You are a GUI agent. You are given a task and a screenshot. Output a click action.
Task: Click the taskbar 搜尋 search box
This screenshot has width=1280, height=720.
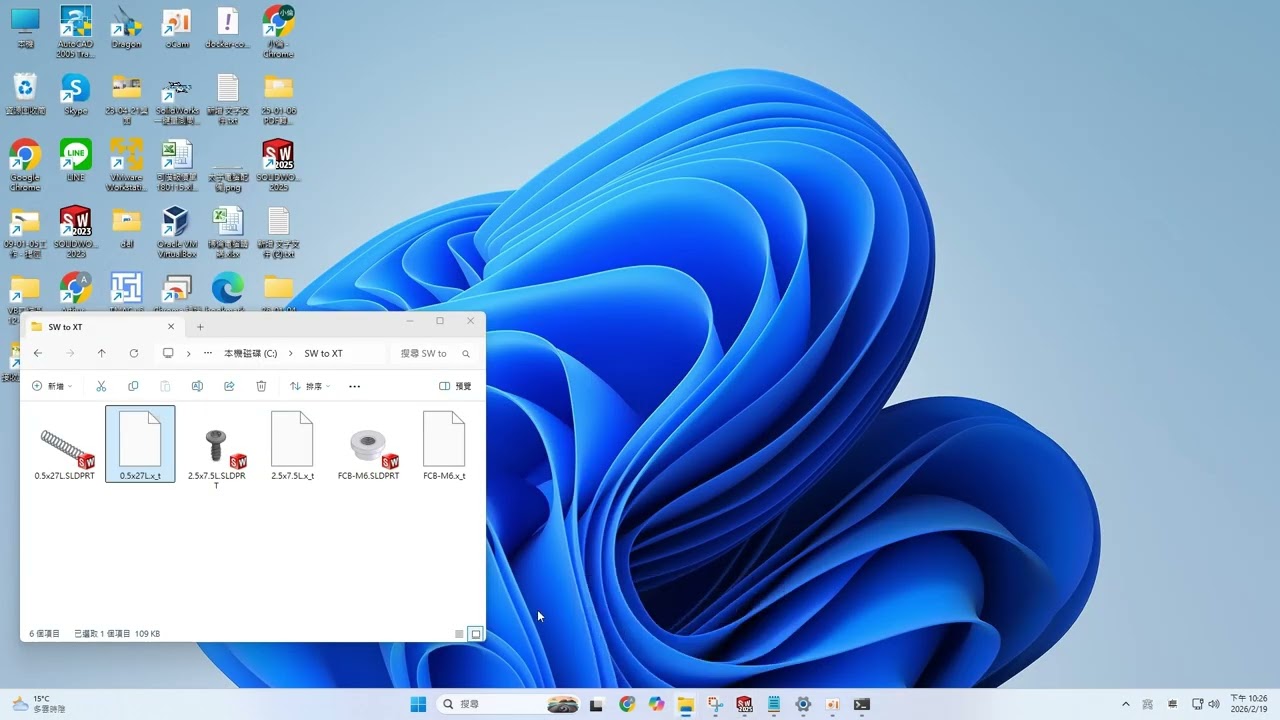click(x=510, y=704)
